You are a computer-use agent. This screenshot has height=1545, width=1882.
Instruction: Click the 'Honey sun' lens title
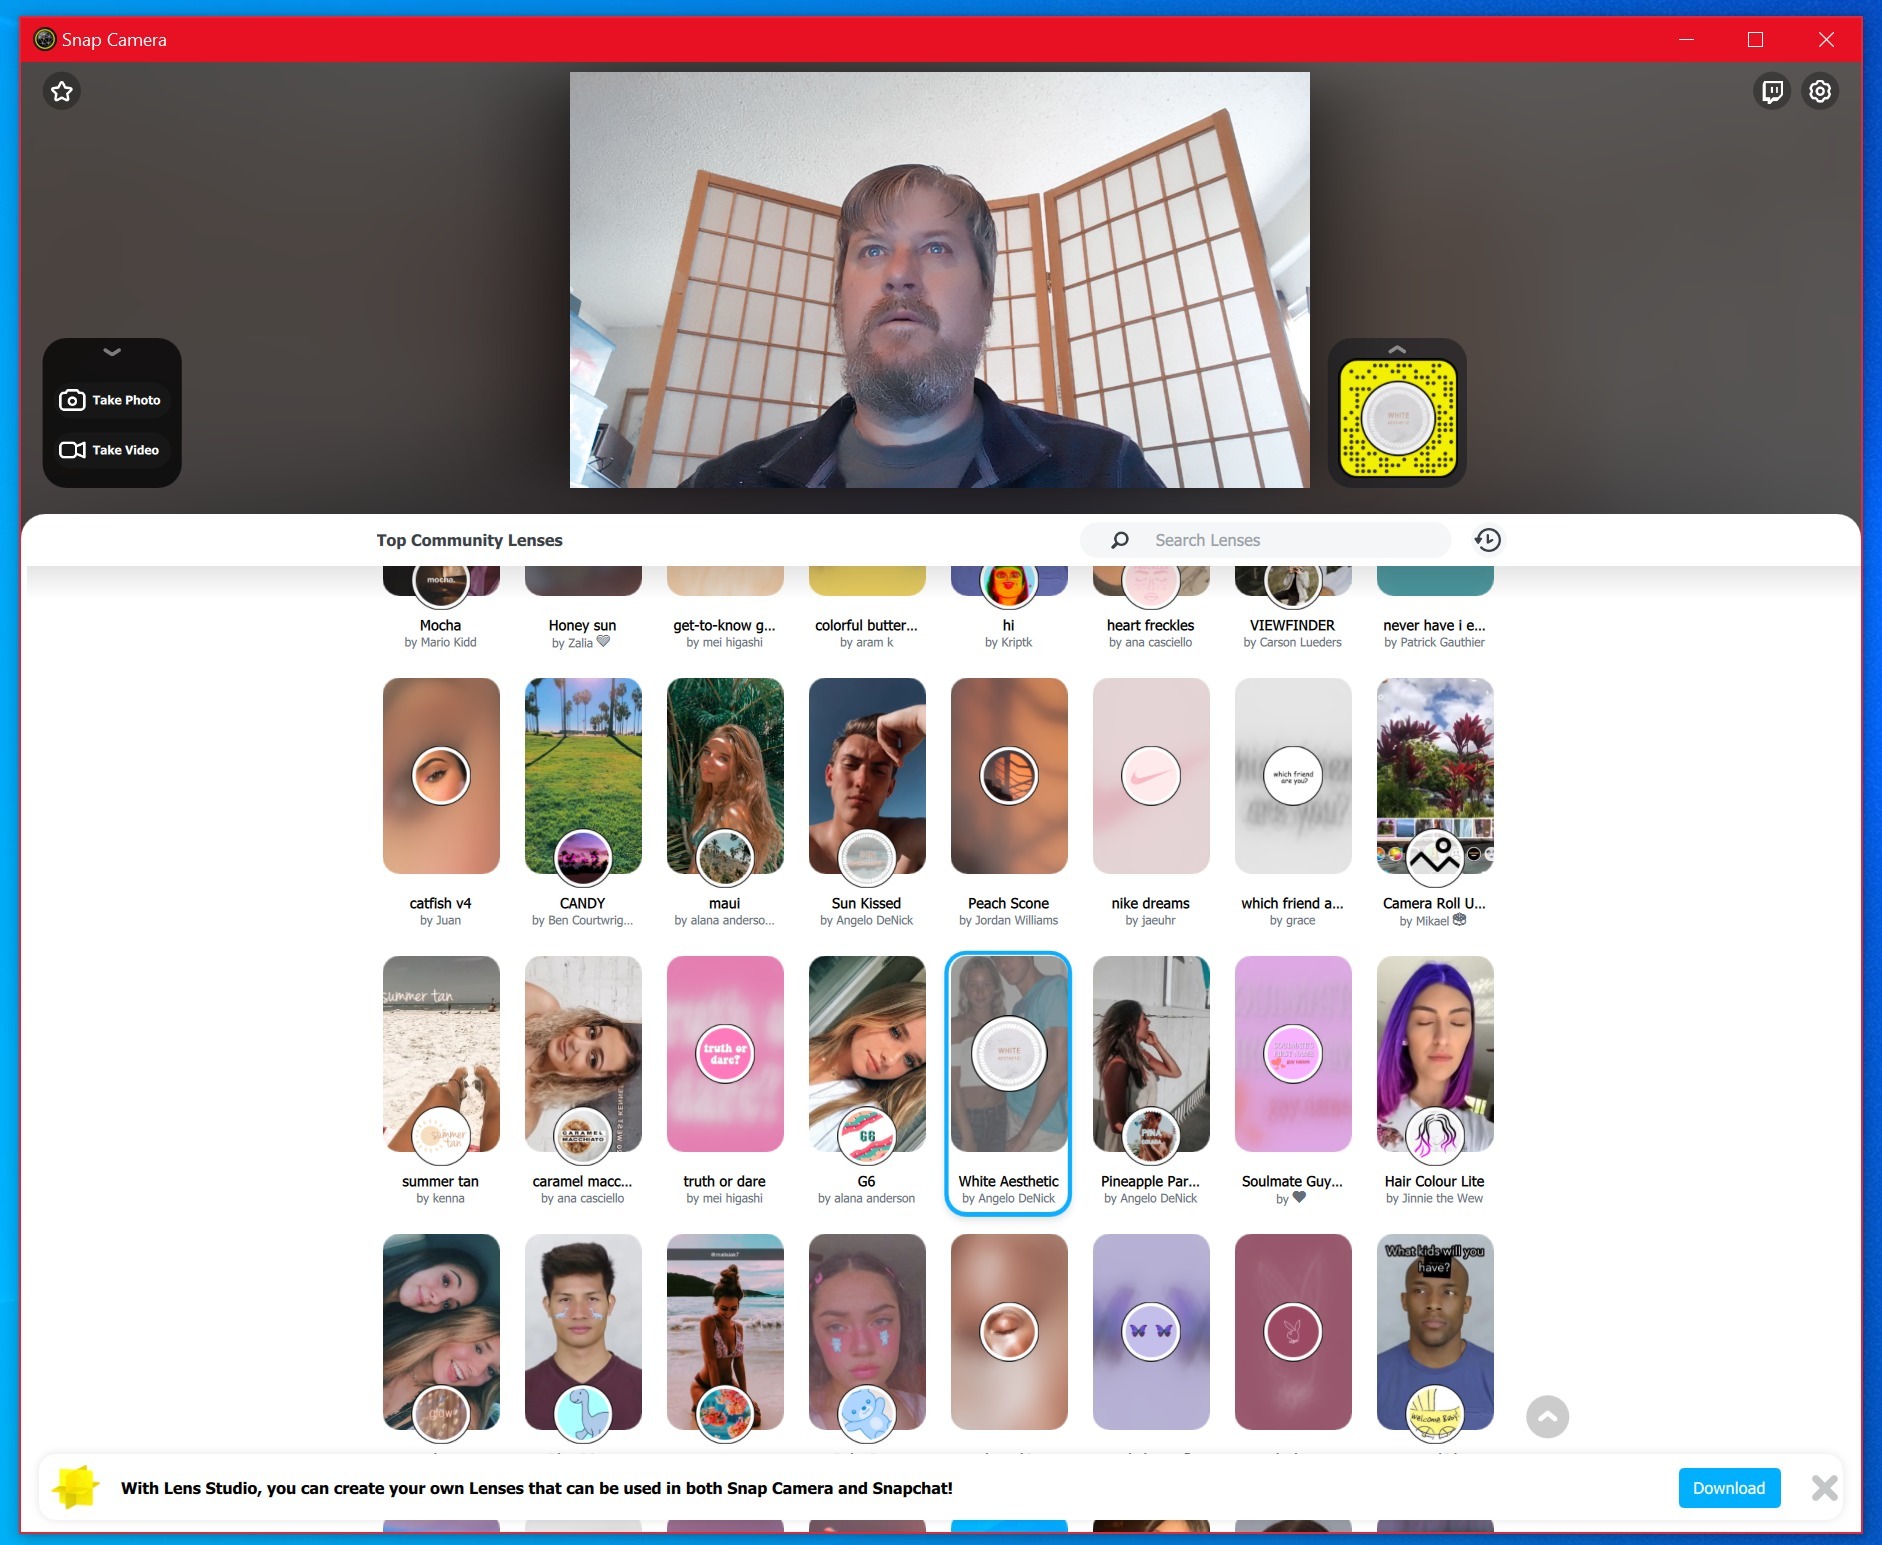pos(583,625)
